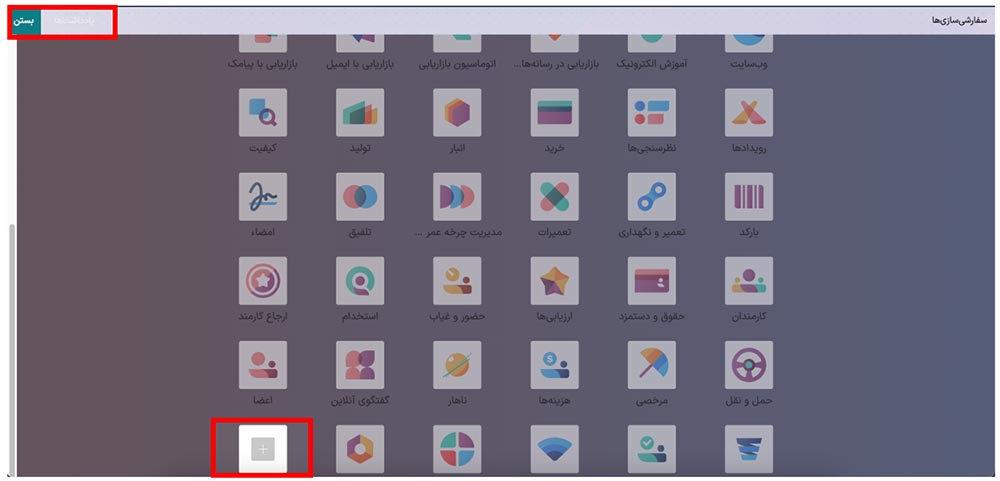Open the نظرسنجی‌ها (Surveys) app icon

(x=652, y=113)
